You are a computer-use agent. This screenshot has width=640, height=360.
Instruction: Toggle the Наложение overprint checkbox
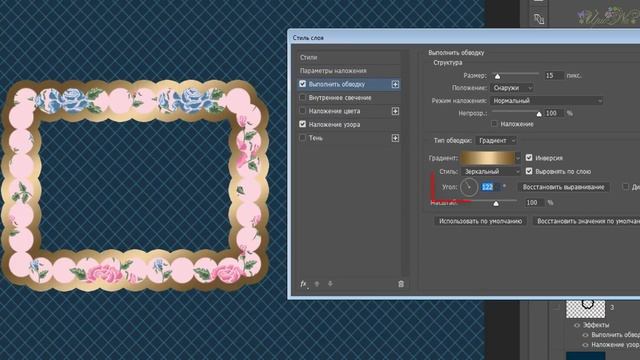(x=494, y=124)
